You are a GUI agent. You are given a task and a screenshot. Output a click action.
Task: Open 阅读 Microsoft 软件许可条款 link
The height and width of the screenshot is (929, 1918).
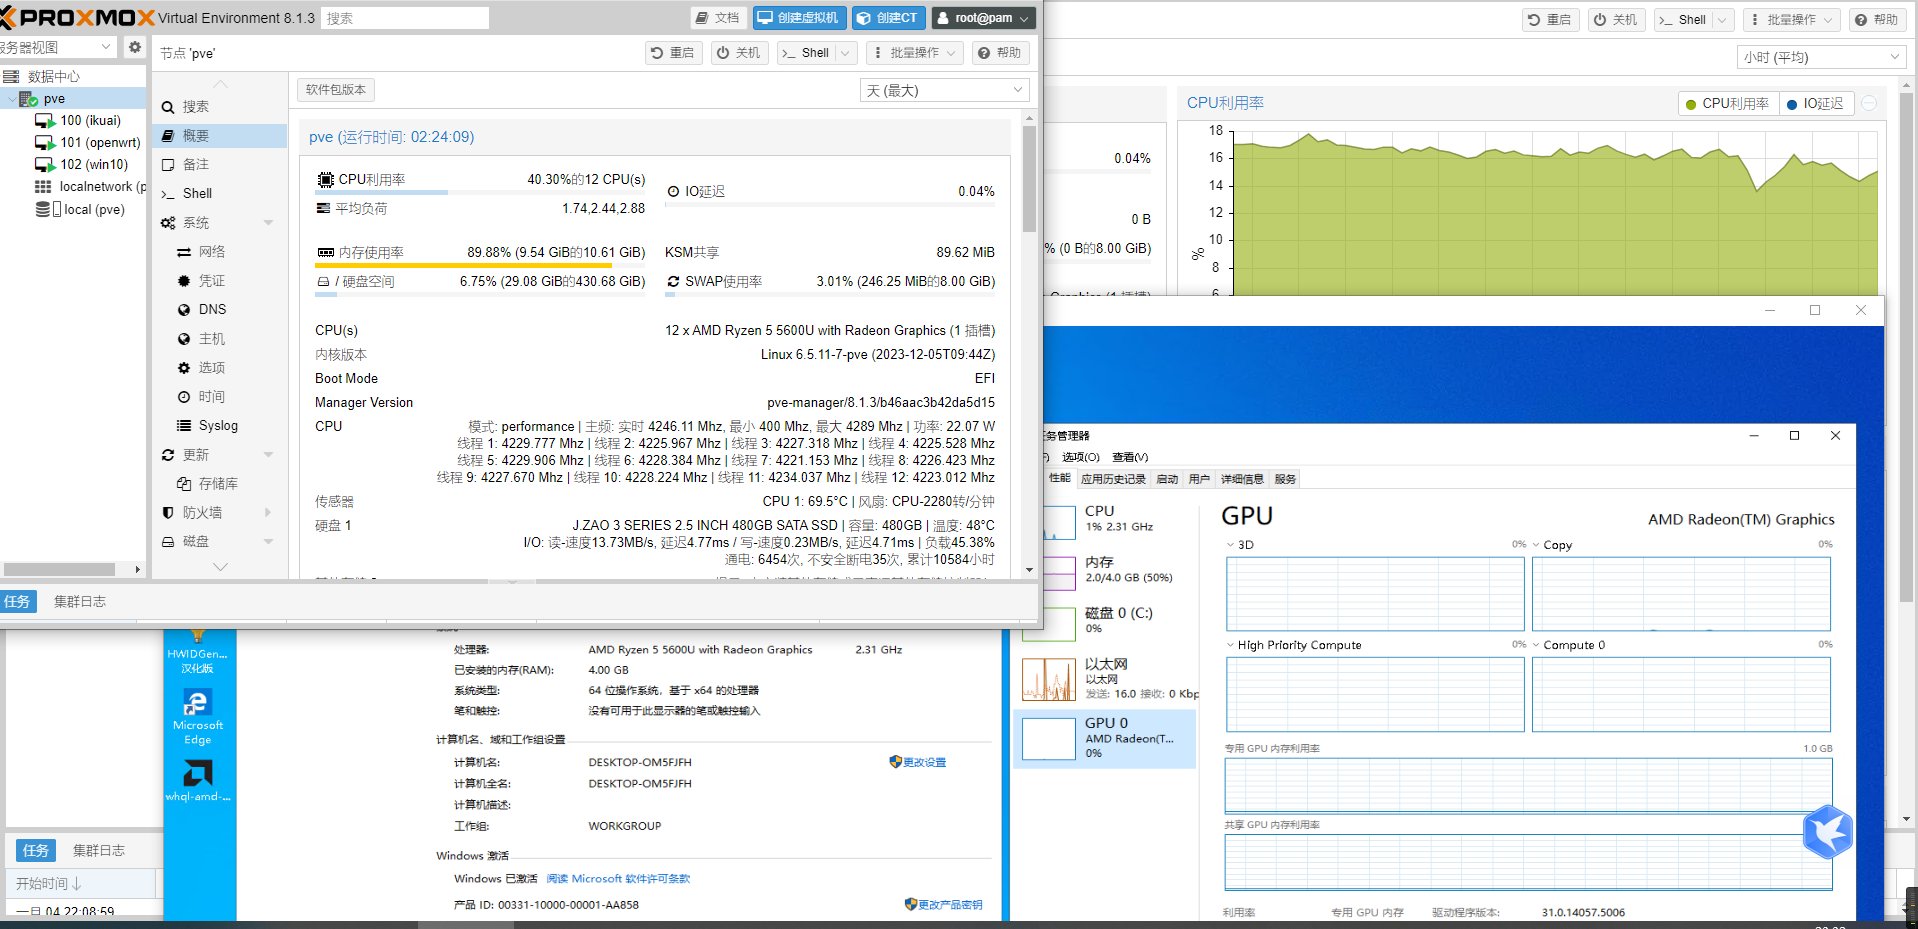[618, 879]
